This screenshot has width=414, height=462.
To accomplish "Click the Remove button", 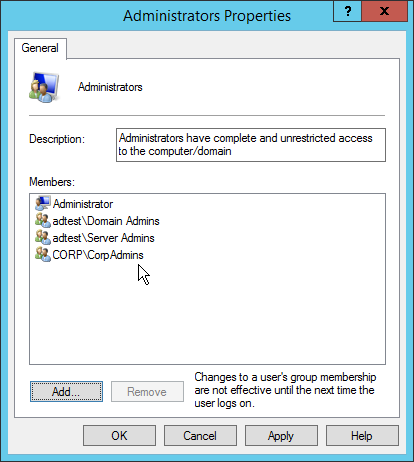I will [x=147, y=392].
